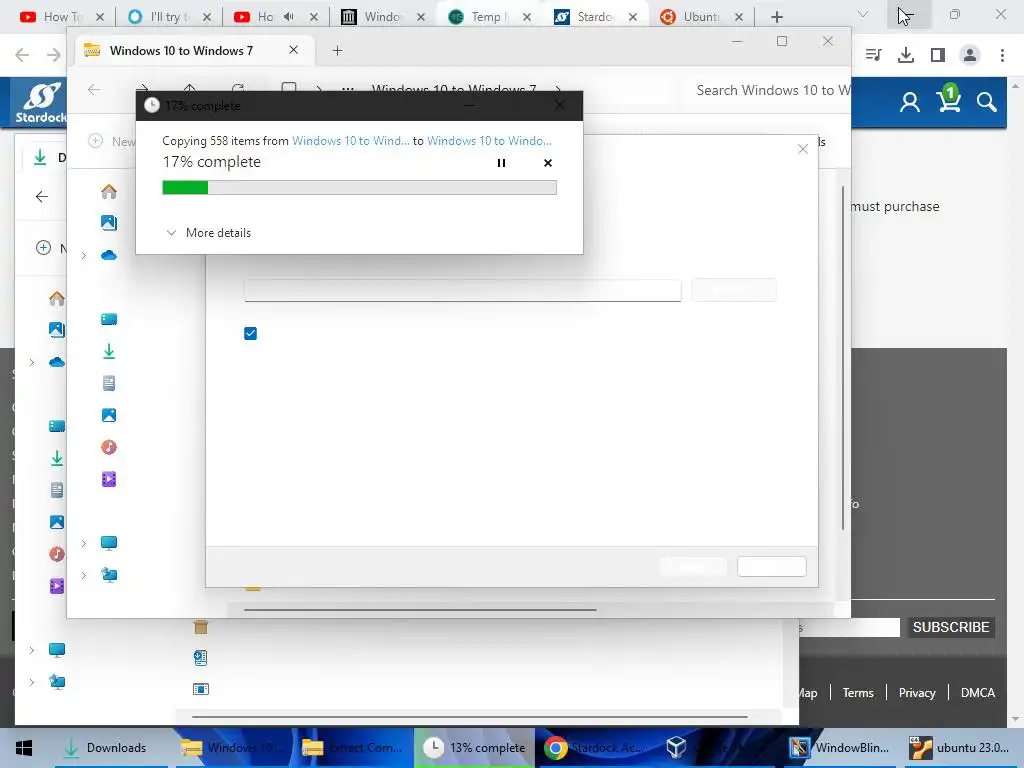
Task: Go back in the Downloads Explorer window
Action: click(x=42, y=197)
